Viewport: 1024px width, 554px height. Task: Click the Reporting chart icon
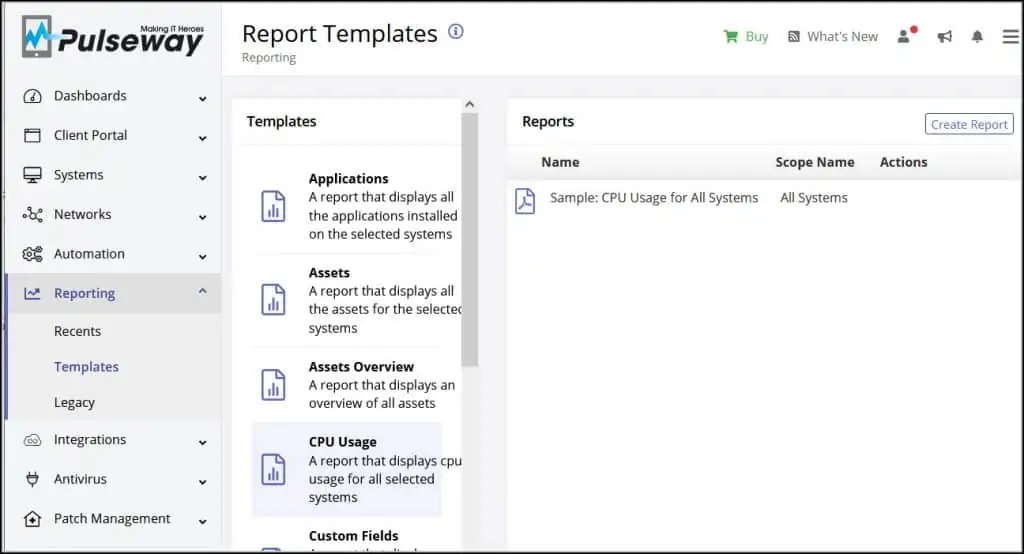pos(32,293)
